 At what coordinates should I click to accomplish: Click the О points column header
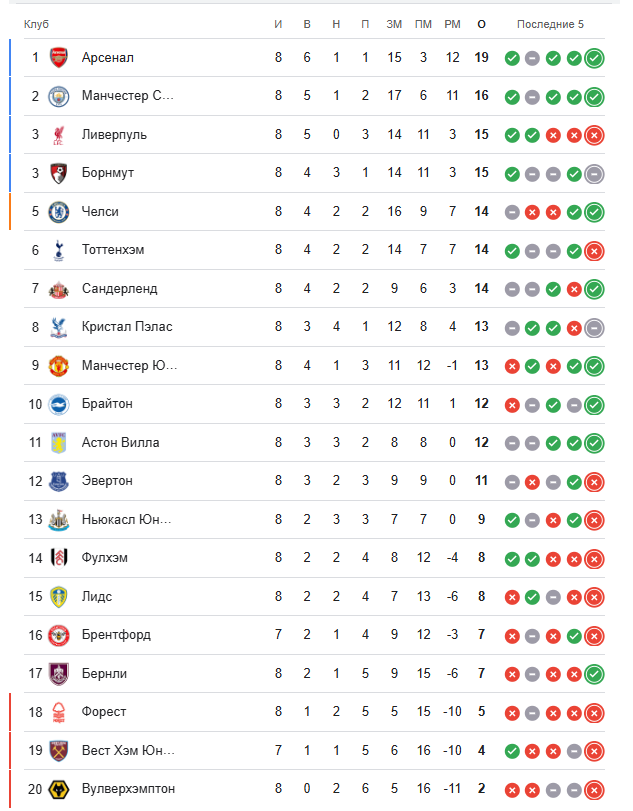482,24
